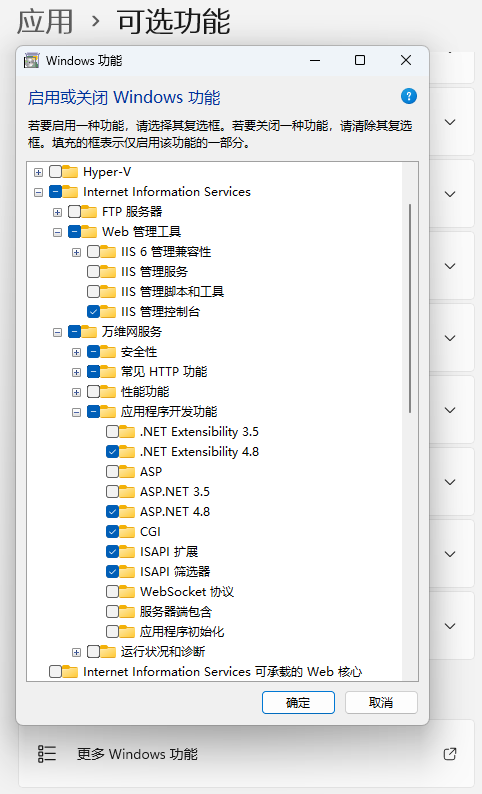The height and width of the screenshot is (794, 482).
Task: Click the feature list vertical scrollbar thumb
Action: click(x=410, y=308)
